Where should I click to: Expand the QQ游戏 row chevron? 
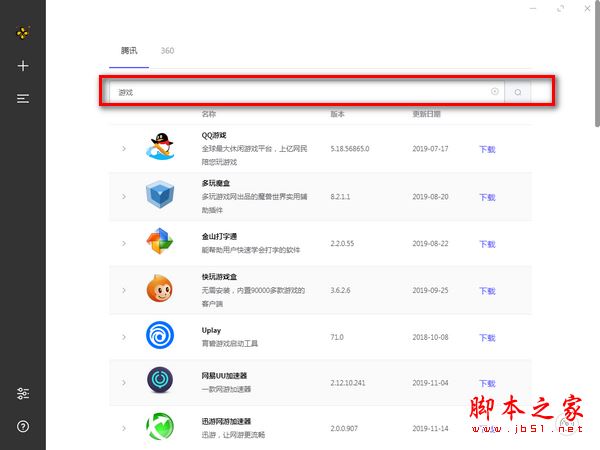tap(124, 148)
